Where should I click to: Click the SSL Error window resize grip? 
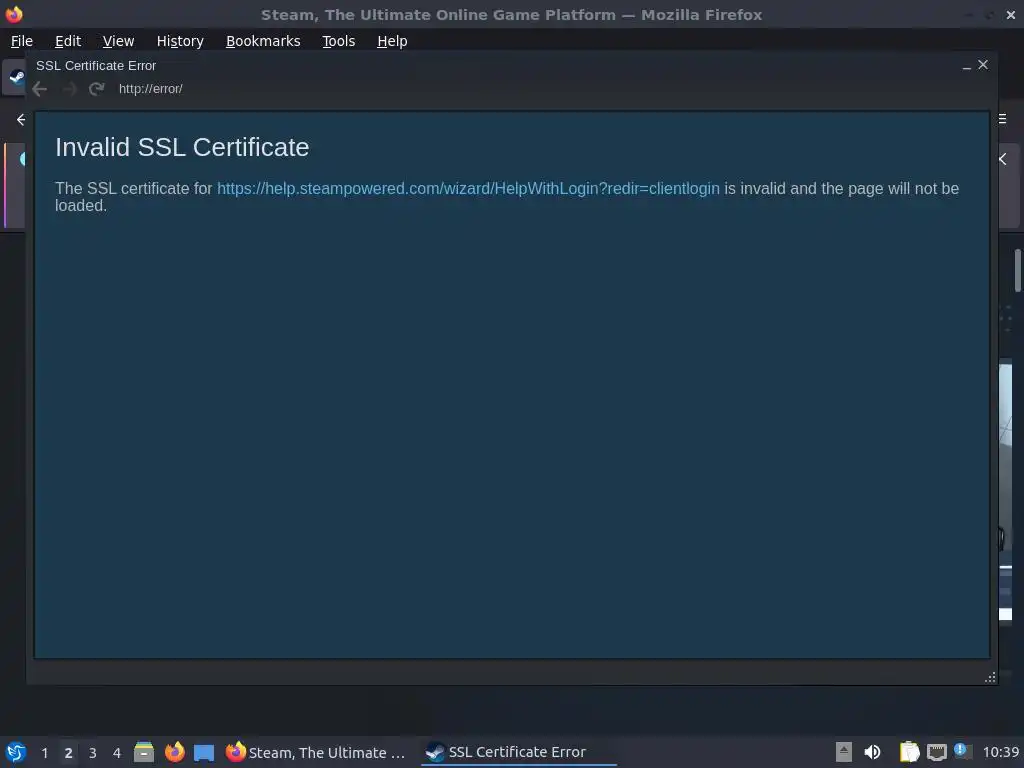[x=990, y=677]
